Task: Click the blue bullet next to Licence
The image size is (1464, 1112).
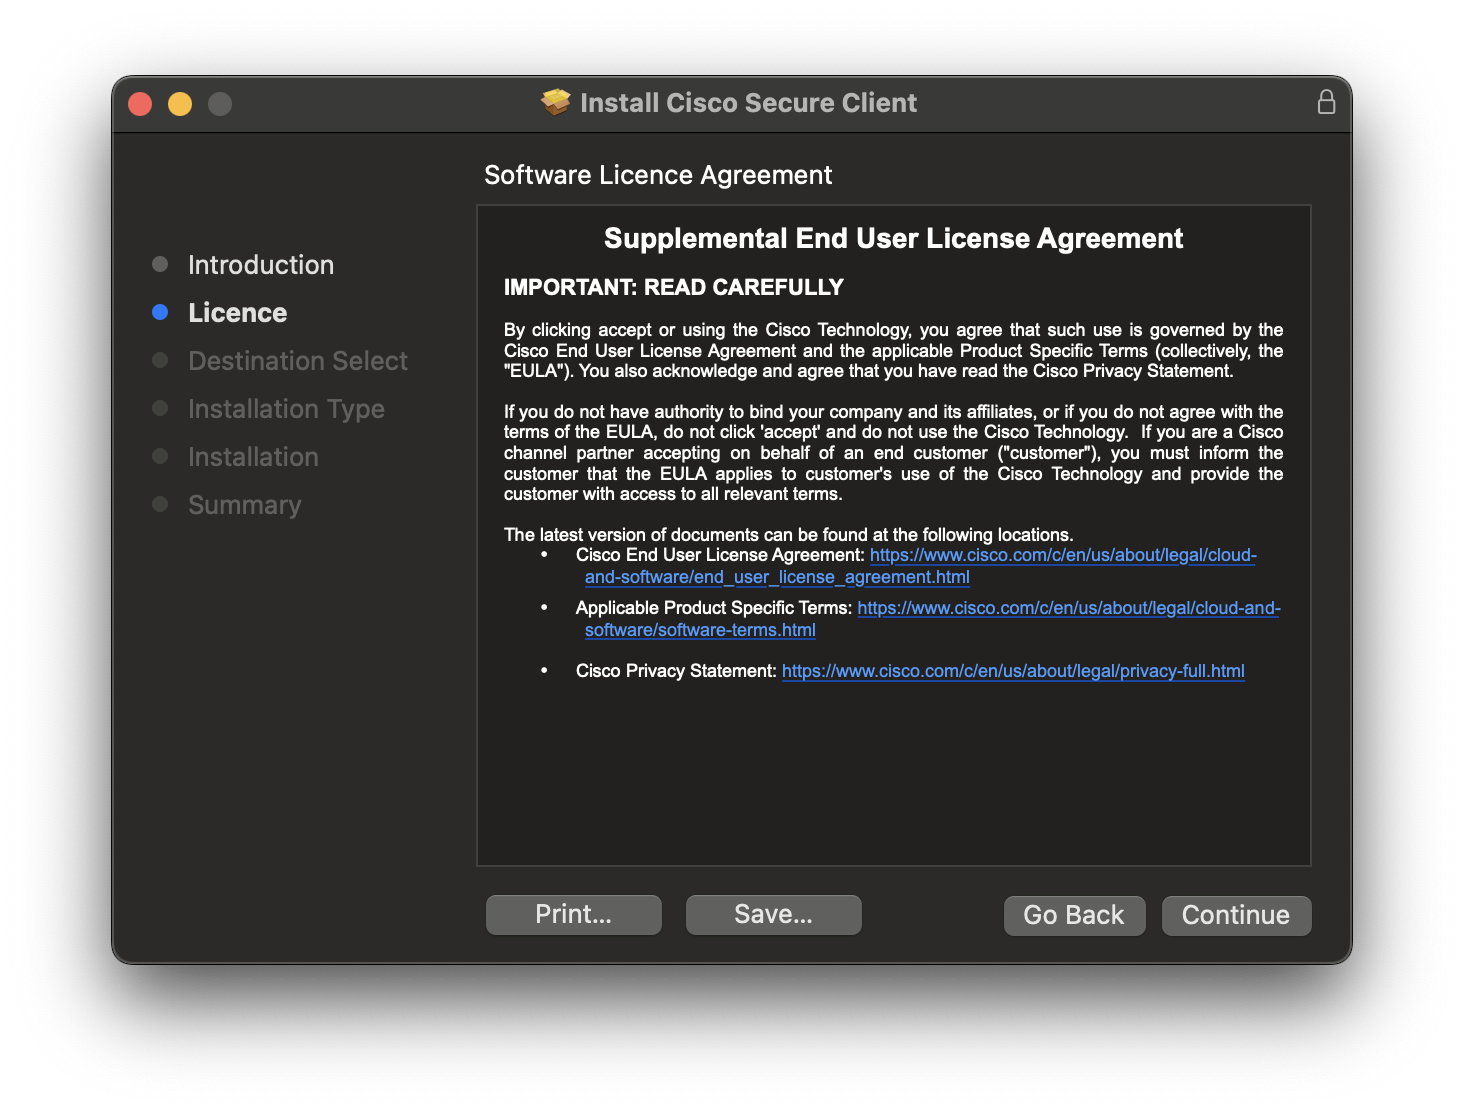Action: [160, 312]
